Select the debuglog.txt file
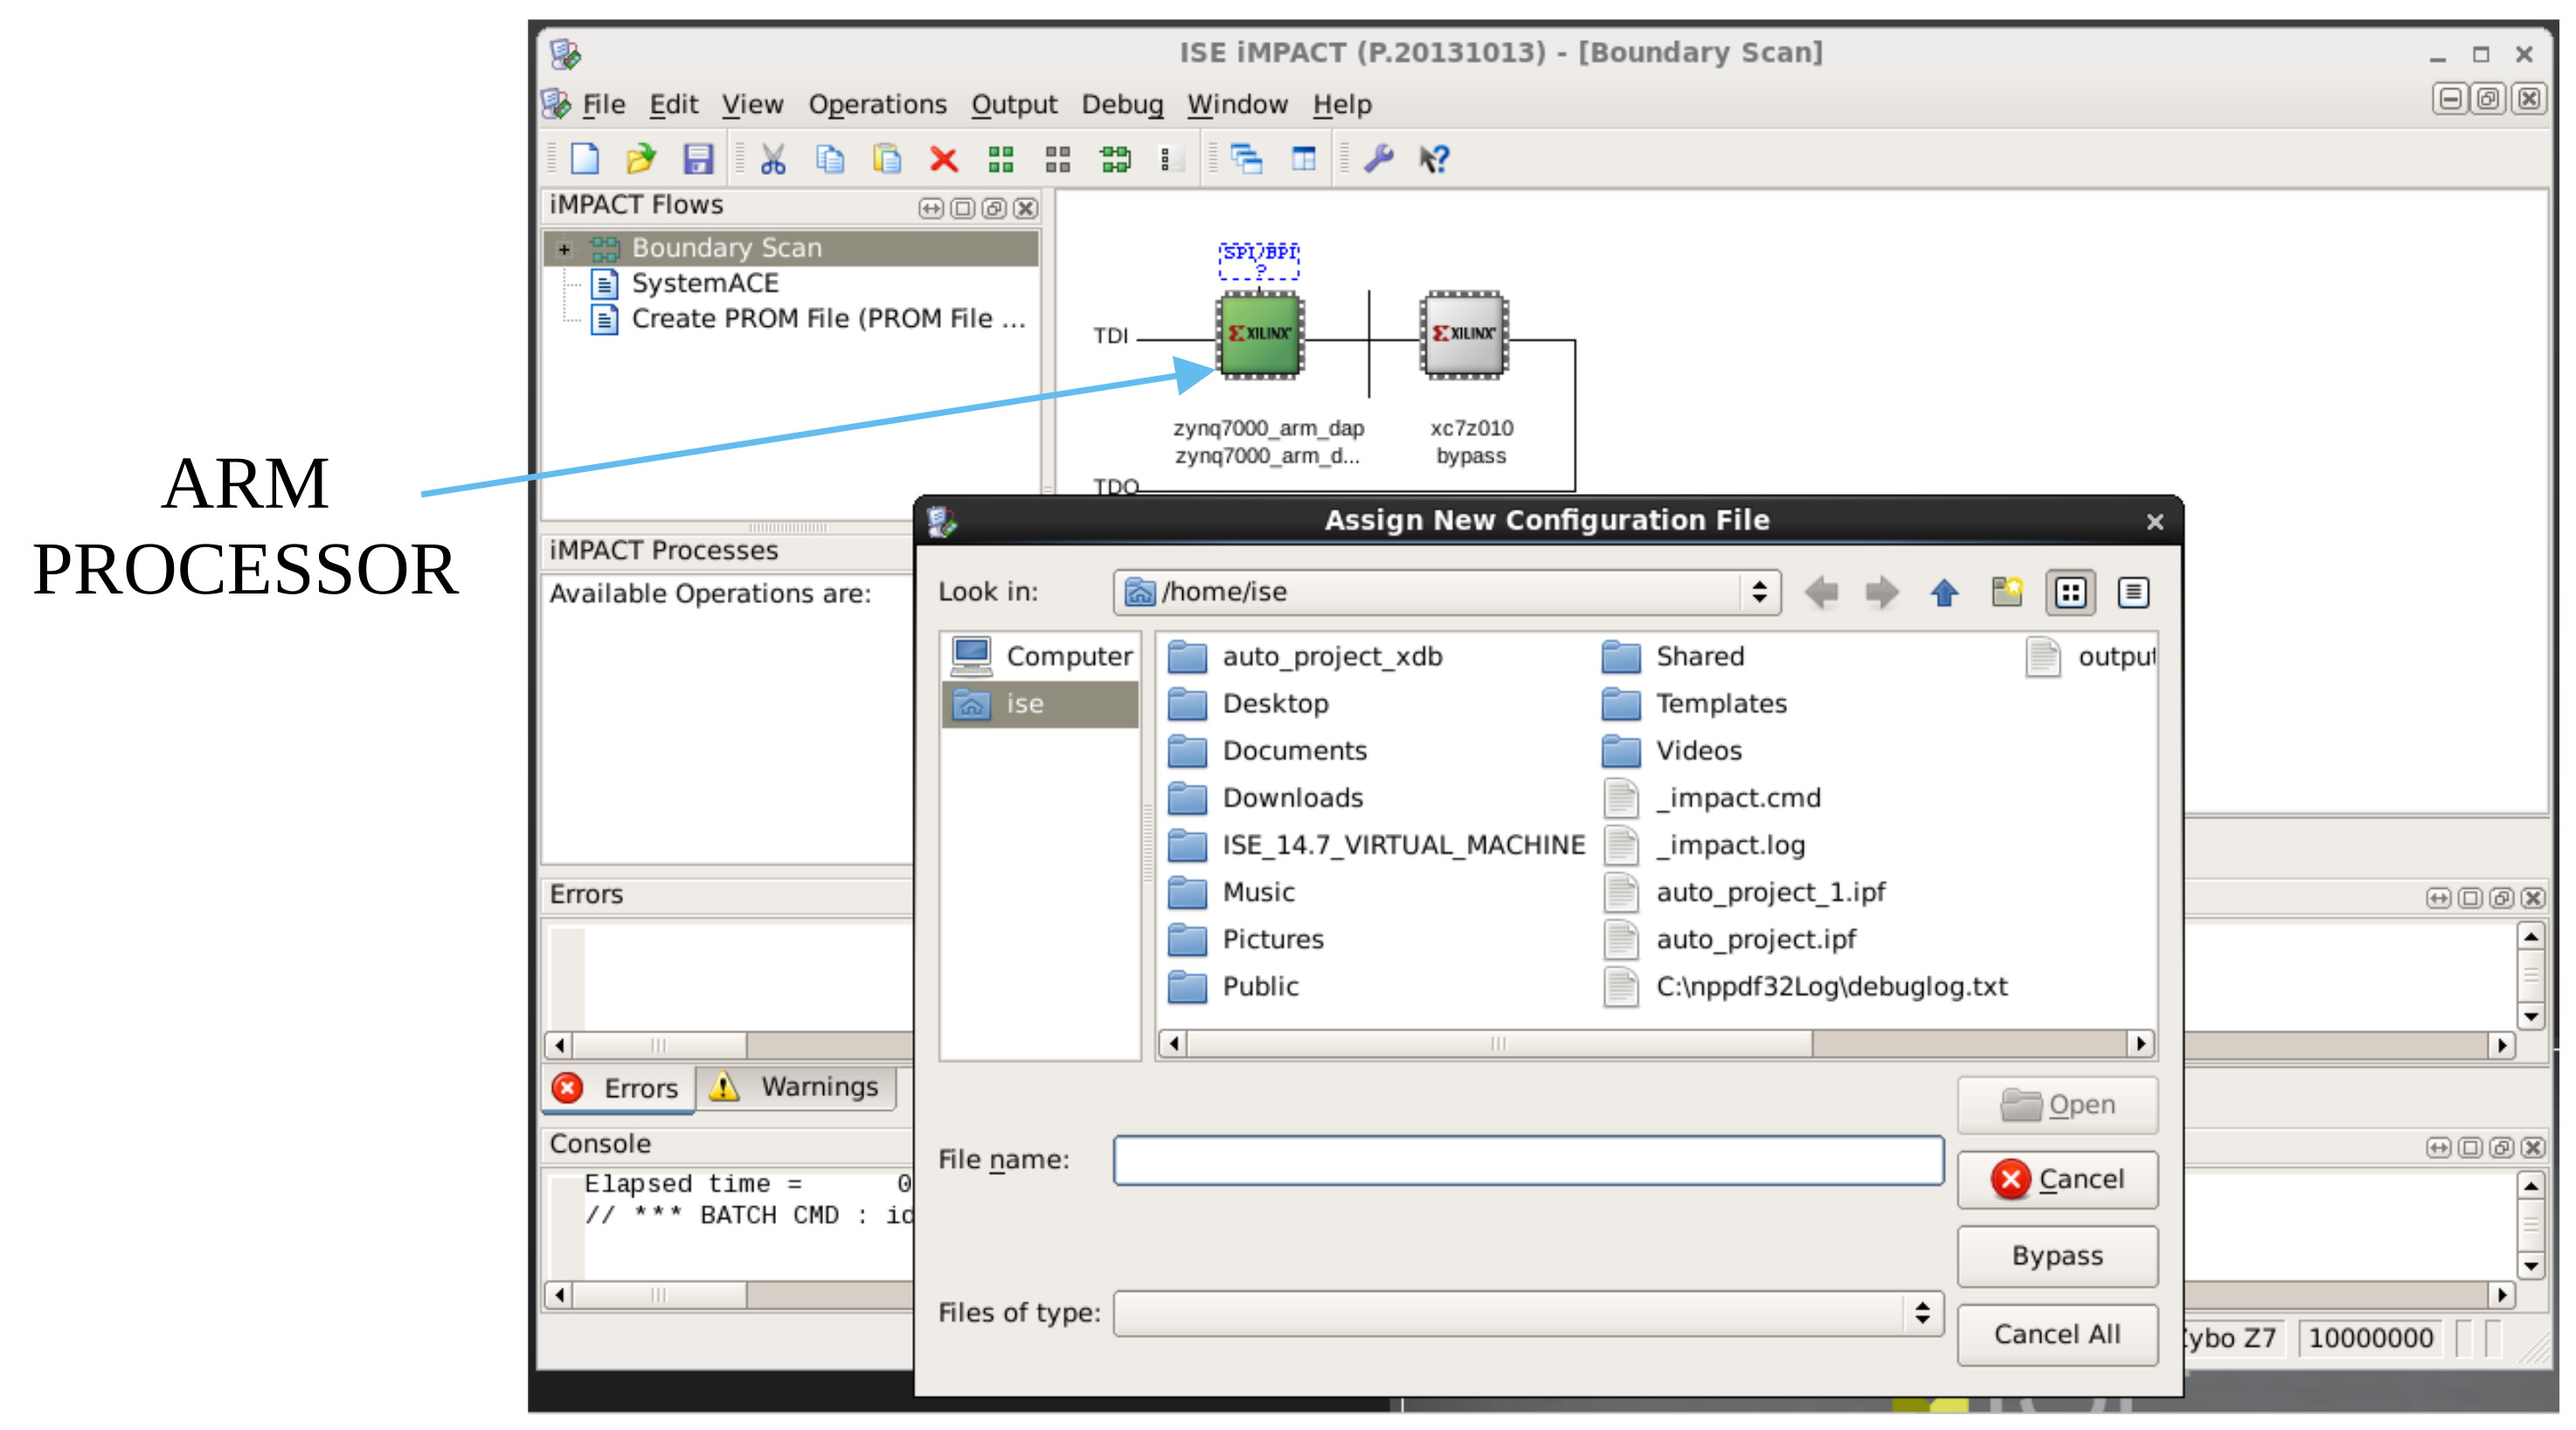 click(1806, 986)
